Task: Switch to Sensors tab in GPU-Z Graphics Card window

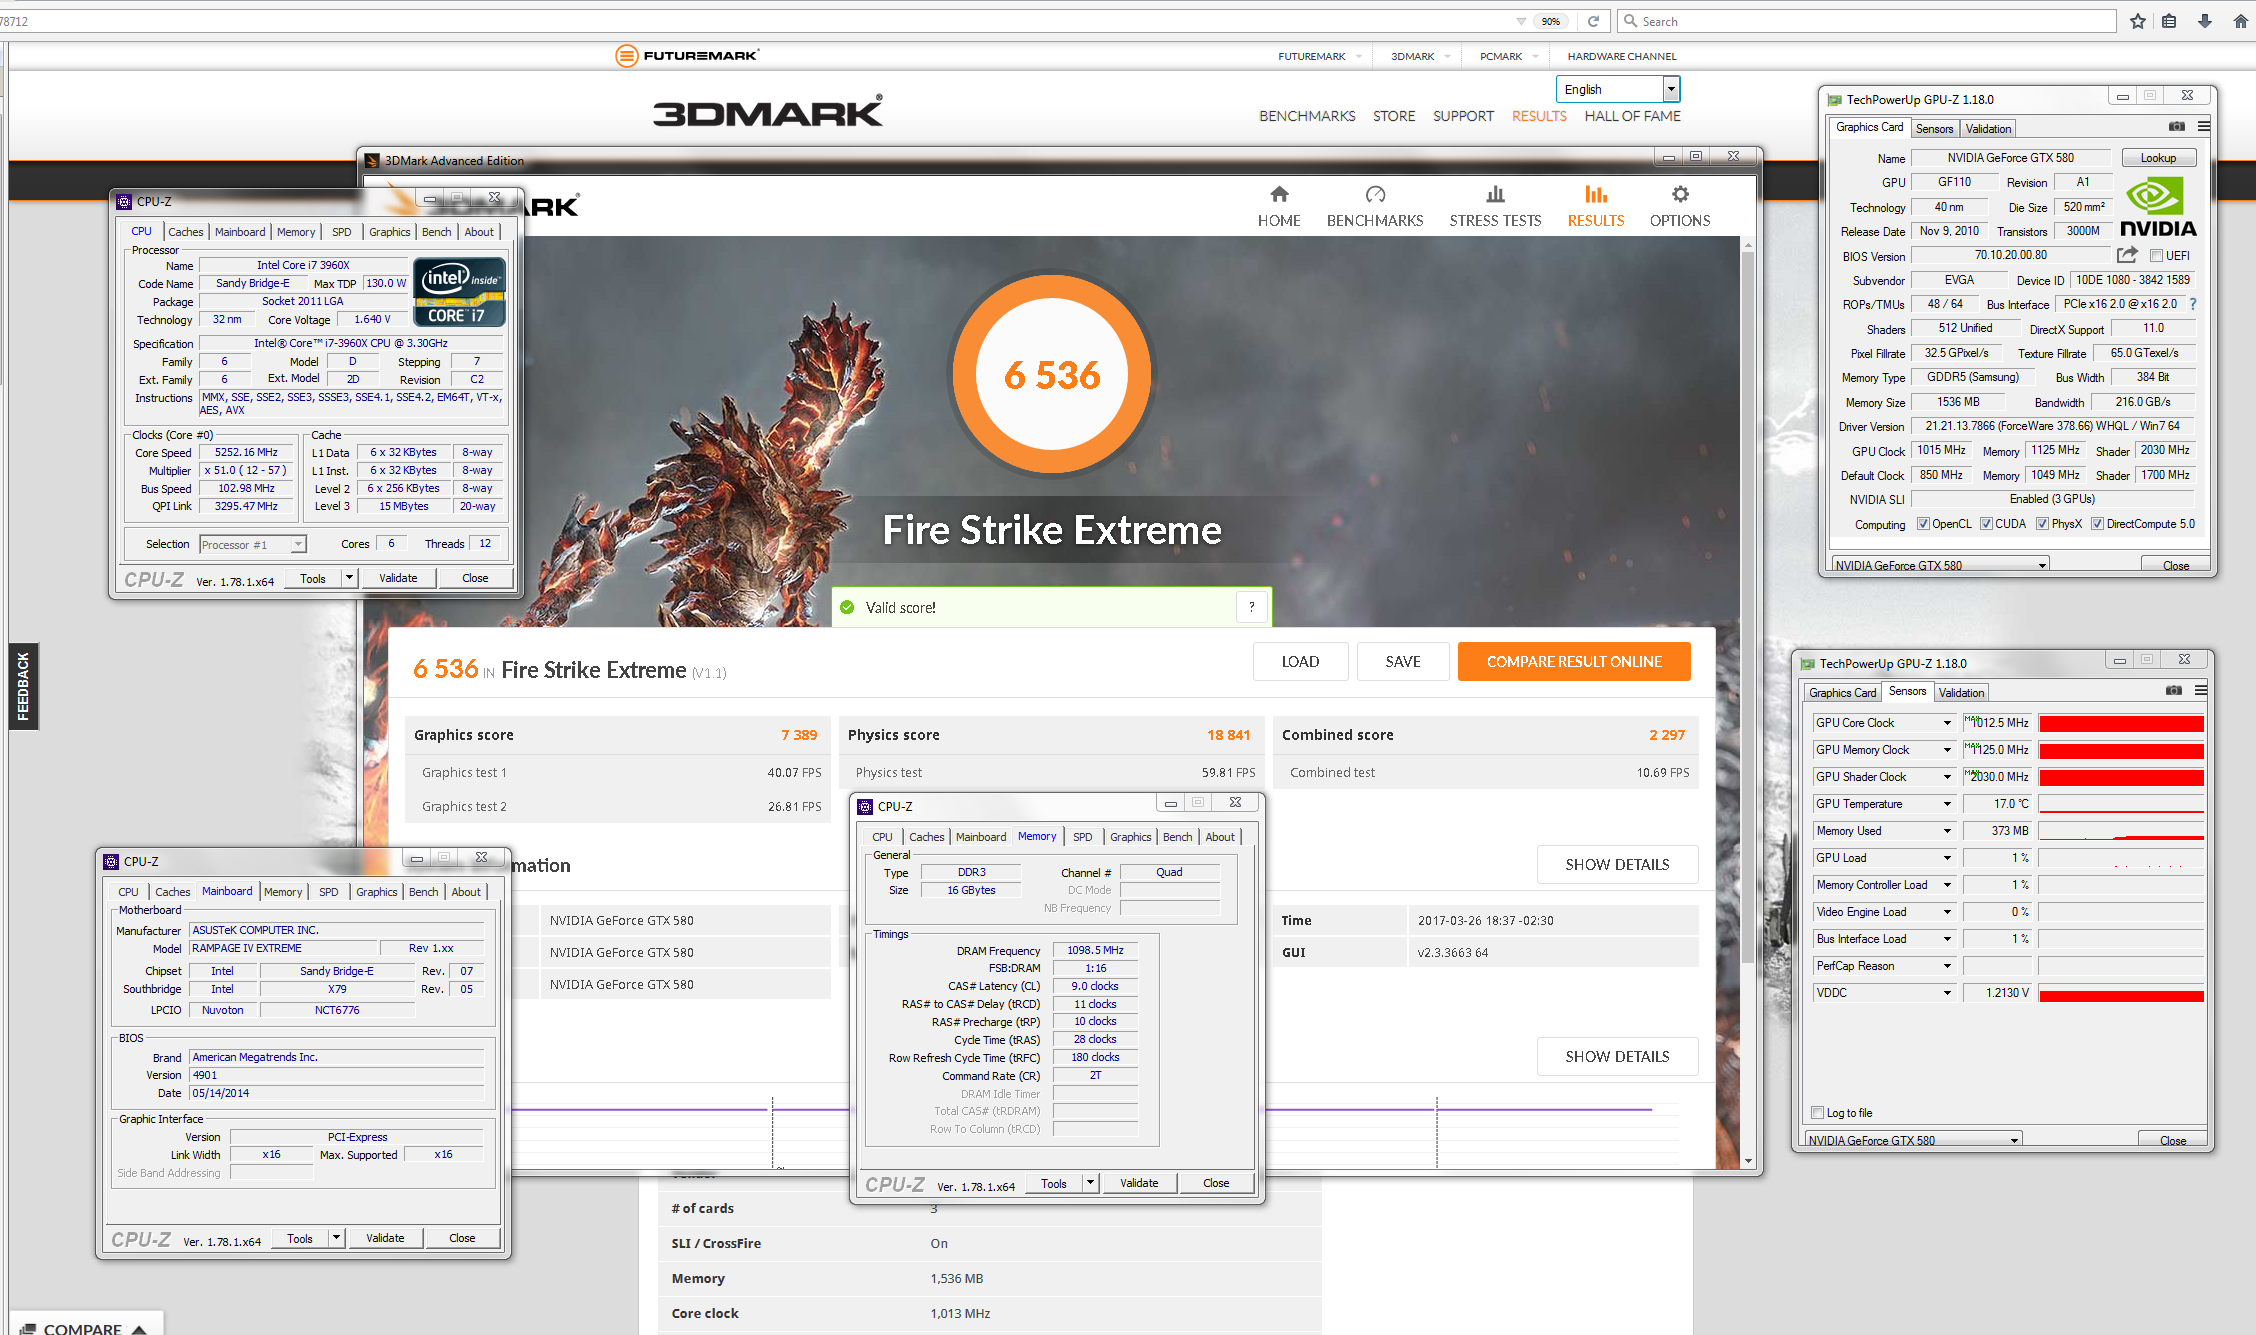Action: (1934, 129)
